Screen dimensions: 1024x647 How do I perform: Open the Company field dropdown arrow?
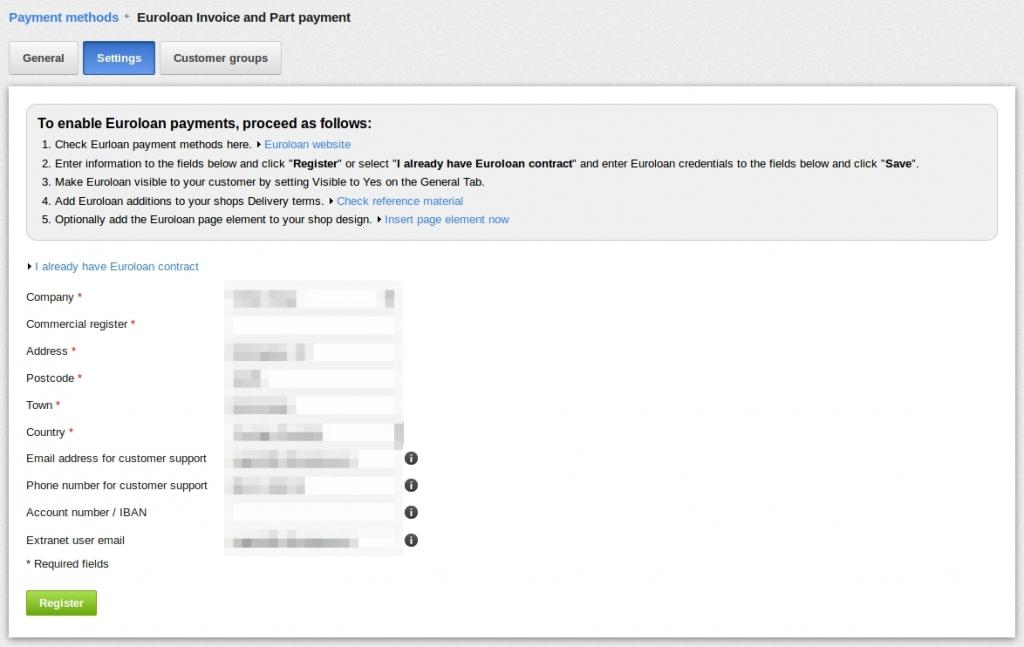[x=389, y=298]
